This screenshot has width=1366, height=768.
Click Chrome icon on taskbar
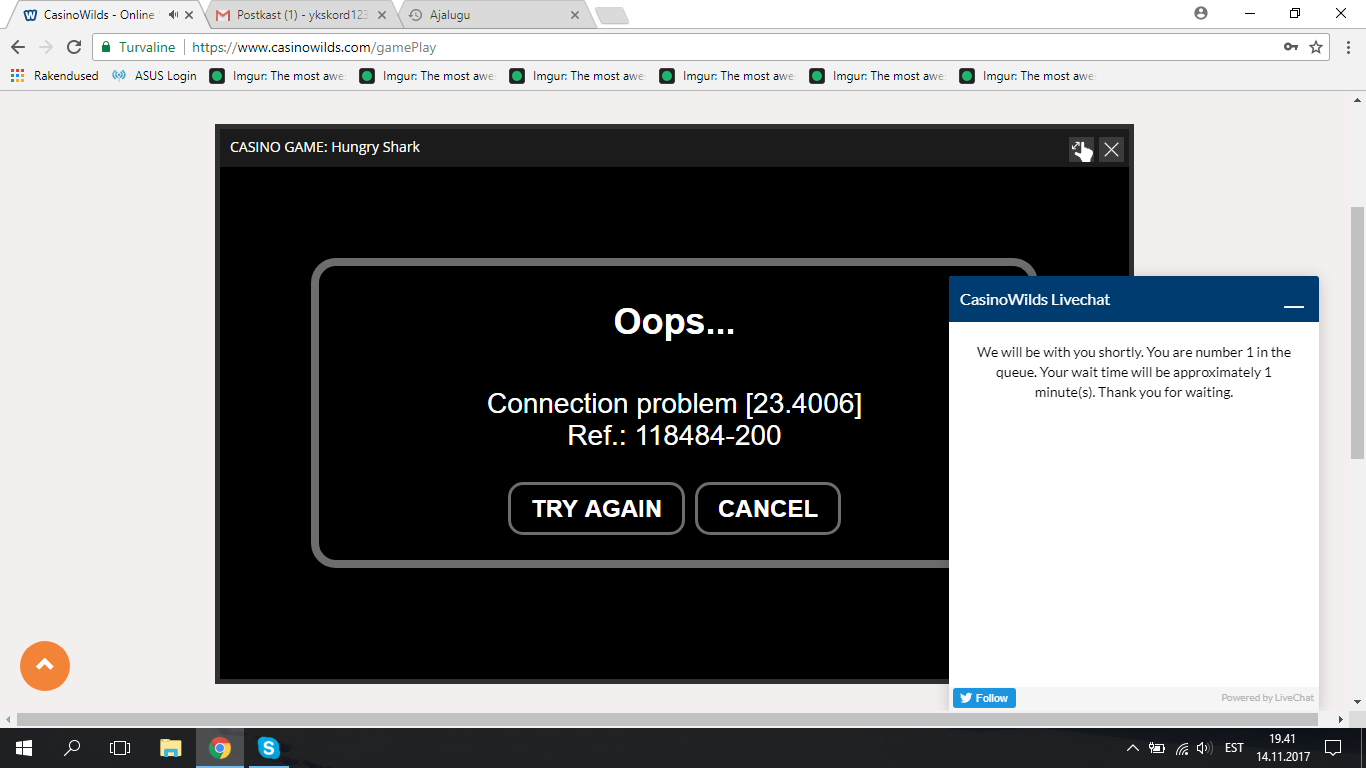[x=220, y=748]
